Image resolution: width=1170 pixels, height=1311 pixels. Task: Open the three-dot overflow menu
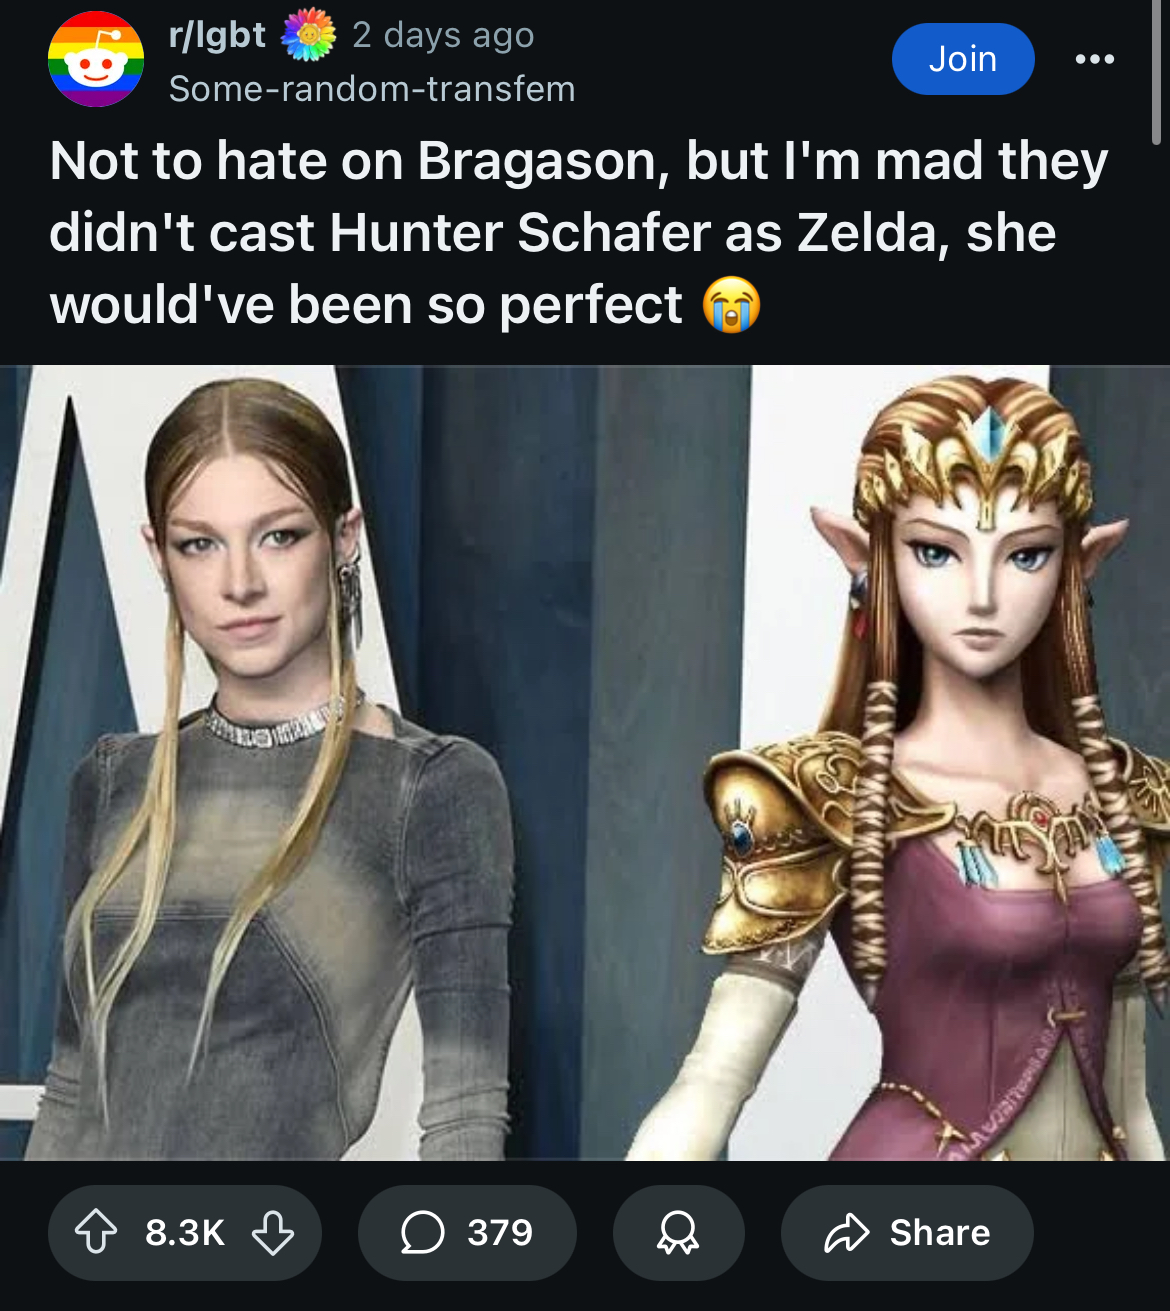1095,59
